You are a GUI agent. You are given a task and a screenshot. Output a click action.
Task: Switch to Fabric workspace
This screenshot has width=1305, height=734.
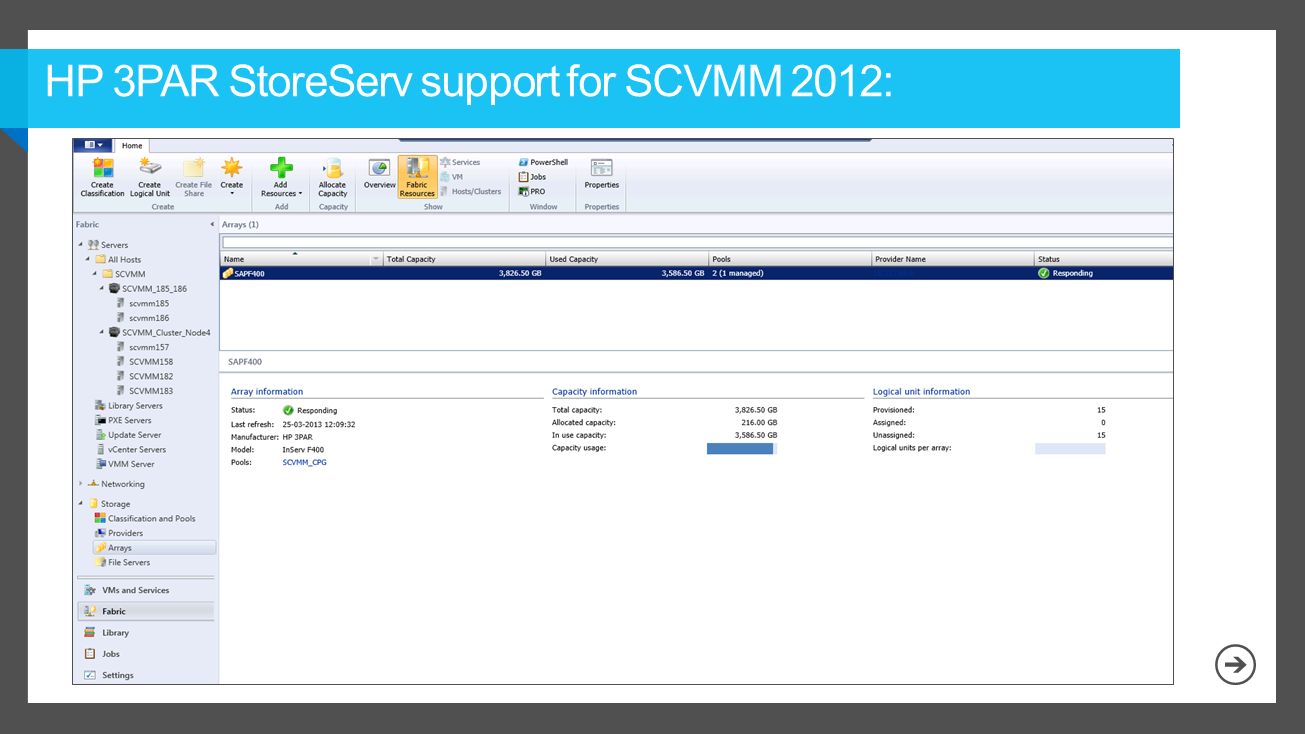pyautogui.click(x=145, y=611)
